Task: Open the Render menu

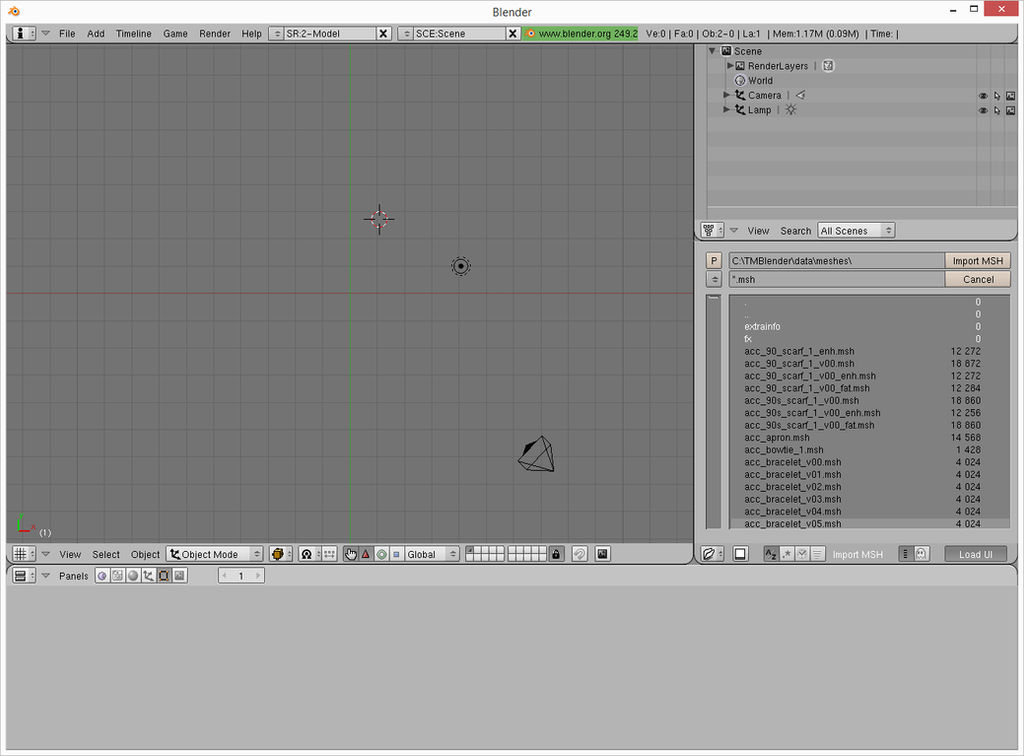Action: tap(214, 33)
